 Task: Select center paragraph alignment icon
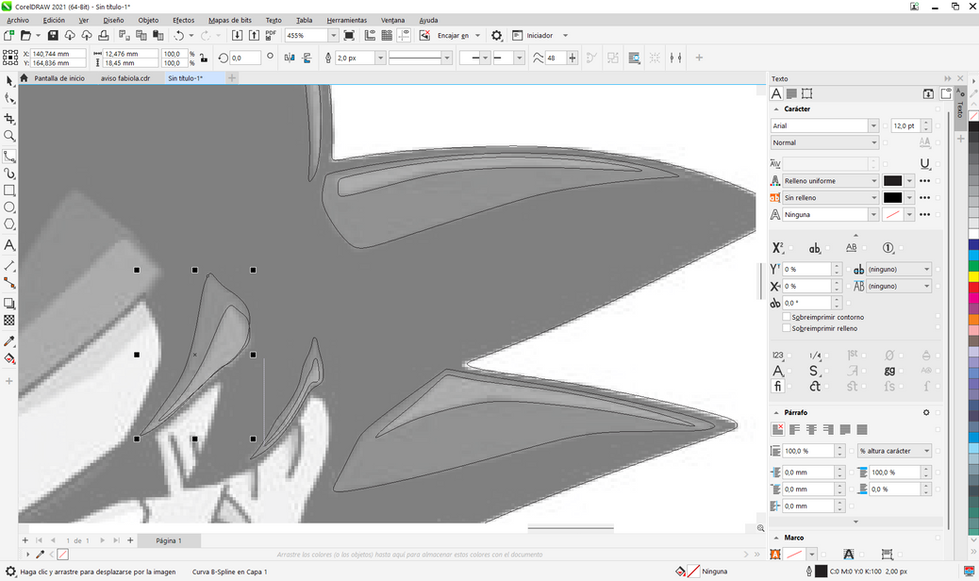(x=812, y=429)
